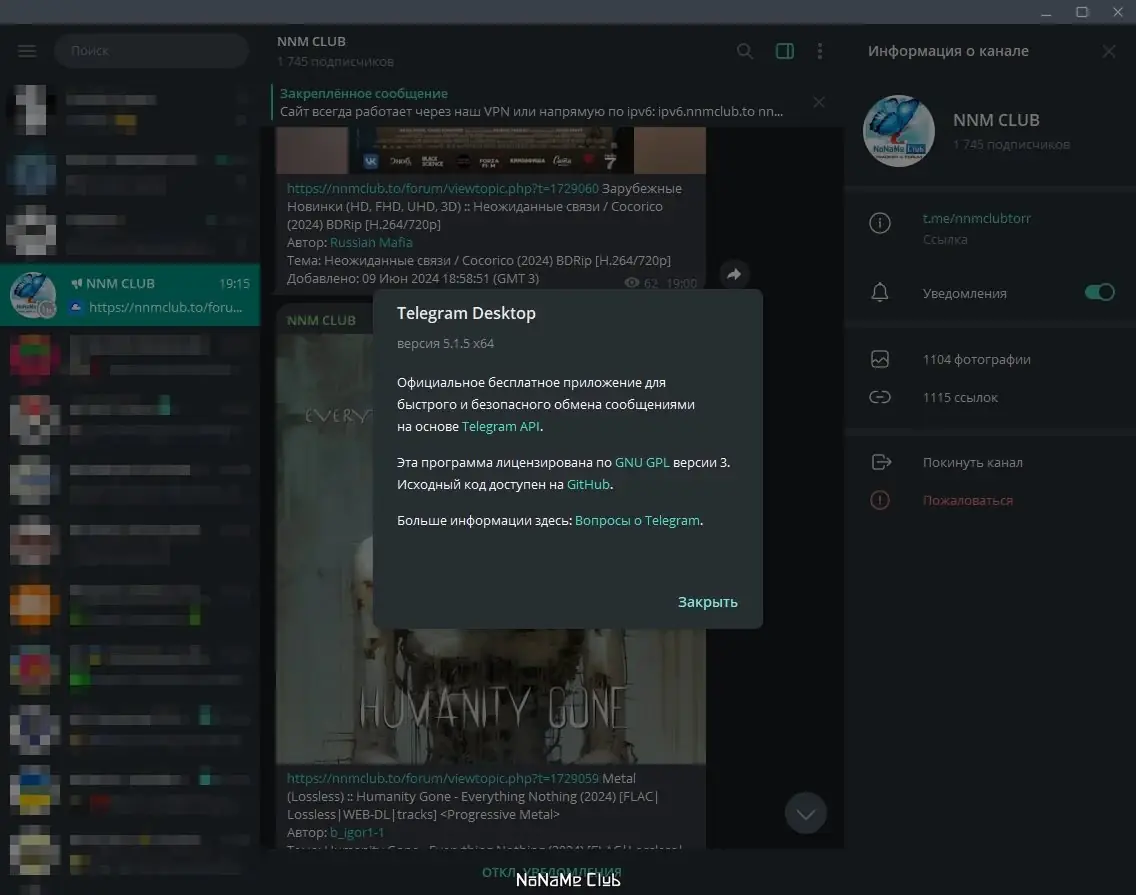Click the NNM CLUB chat list avatar
The width and height of the screenshot is (1136, 895).
pos(33,295)
